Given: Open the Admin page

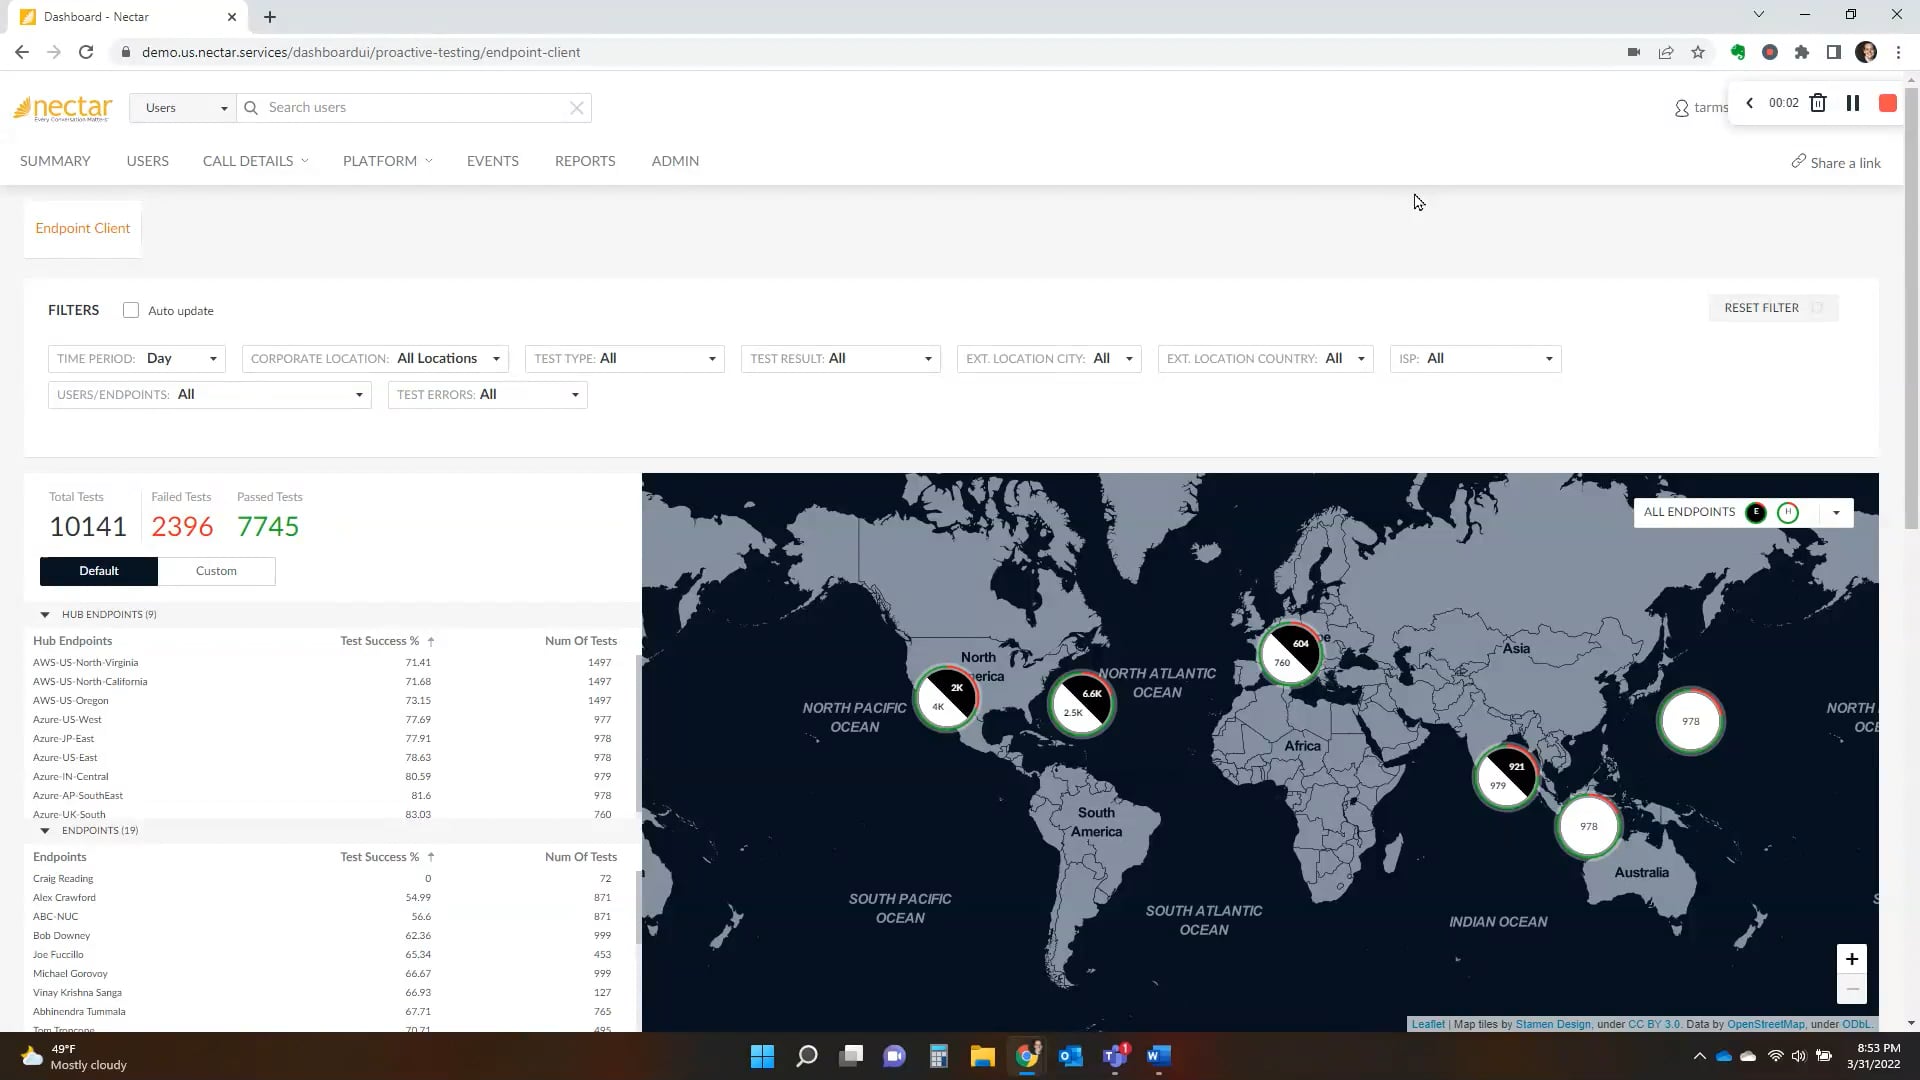Looking at the screenshot, I should (675, 161).
